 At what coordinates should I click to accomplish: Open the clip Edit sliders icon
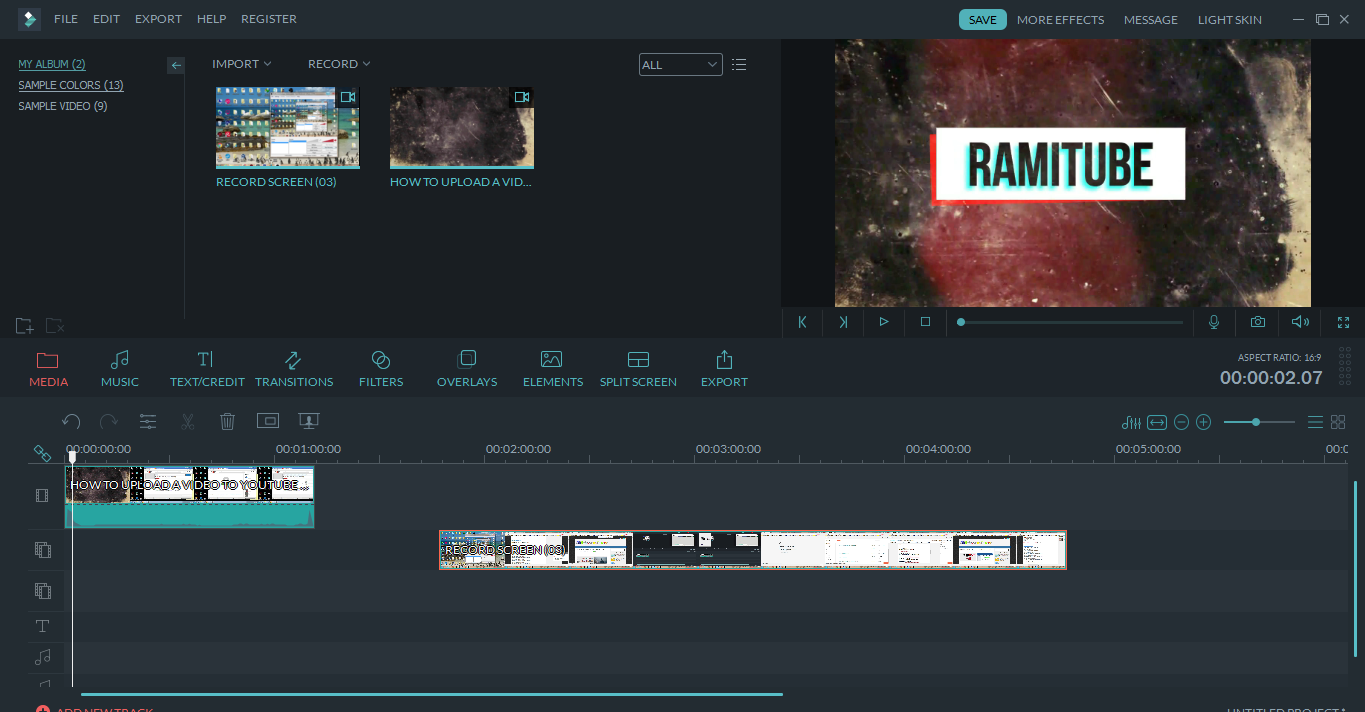[x=148, y=422]
